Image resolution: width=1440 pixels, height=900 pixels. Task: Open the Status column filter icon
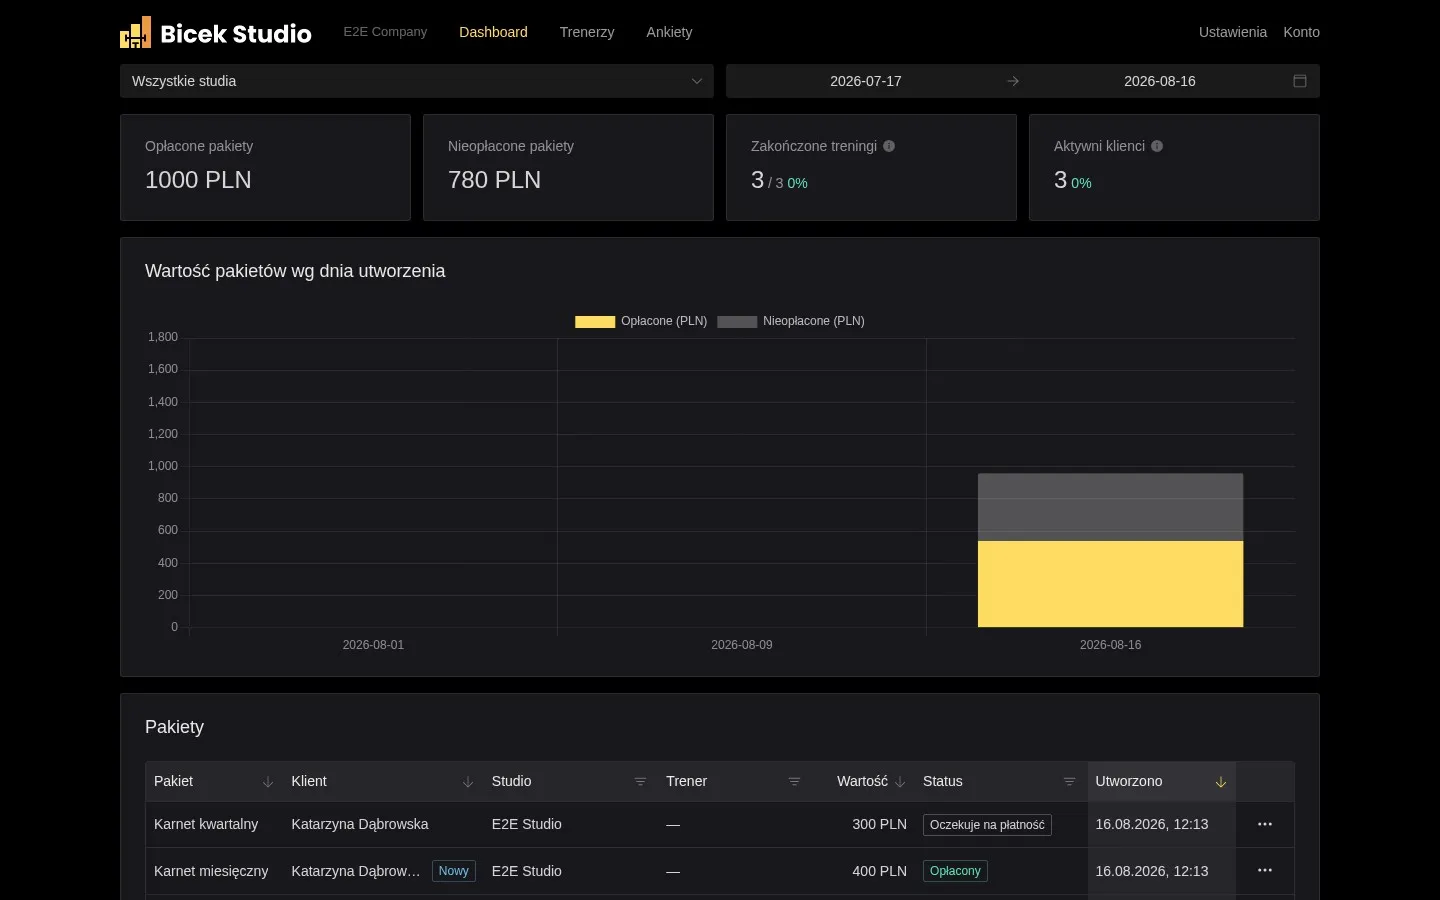pos(1070,782)
